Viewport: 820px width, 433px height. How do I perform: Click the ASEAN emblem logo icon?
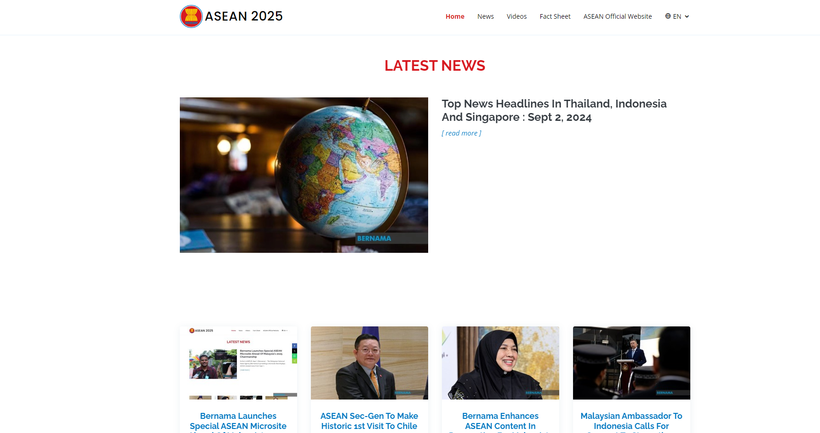click(191, 16)
